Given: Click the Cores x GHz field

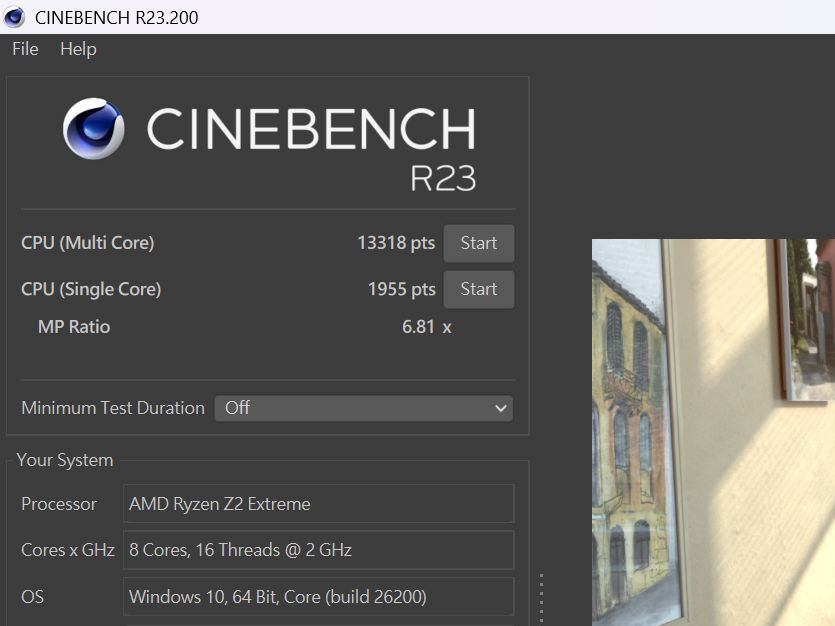Looking at the screenshot, I should [x=318, y=550].
